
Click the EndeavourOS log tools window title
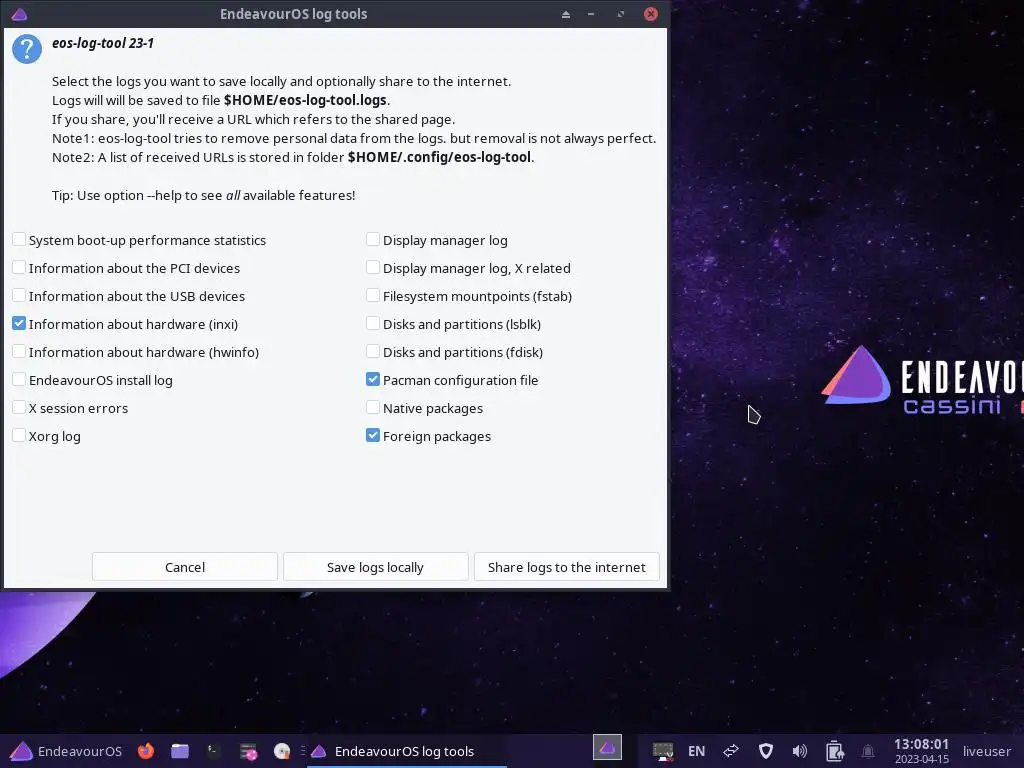coord(293,14)
